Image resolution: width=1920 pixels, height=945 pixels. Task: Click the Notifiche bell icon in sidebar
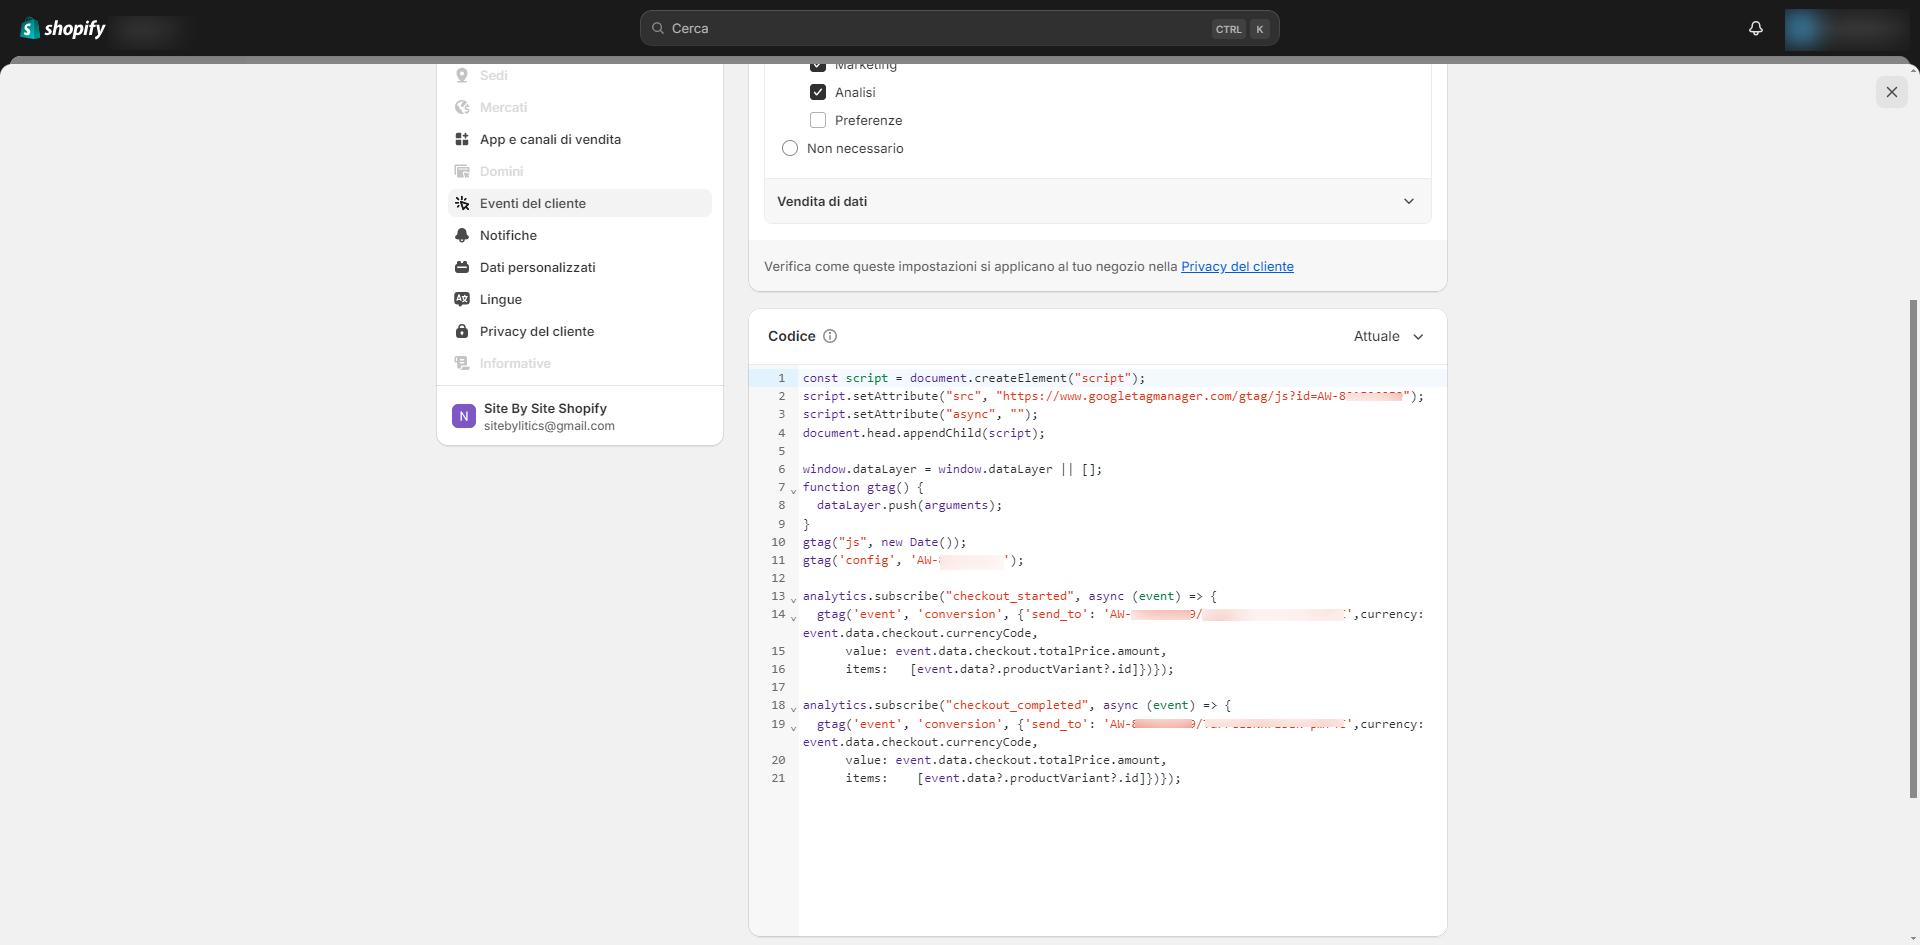pos(462,235)
